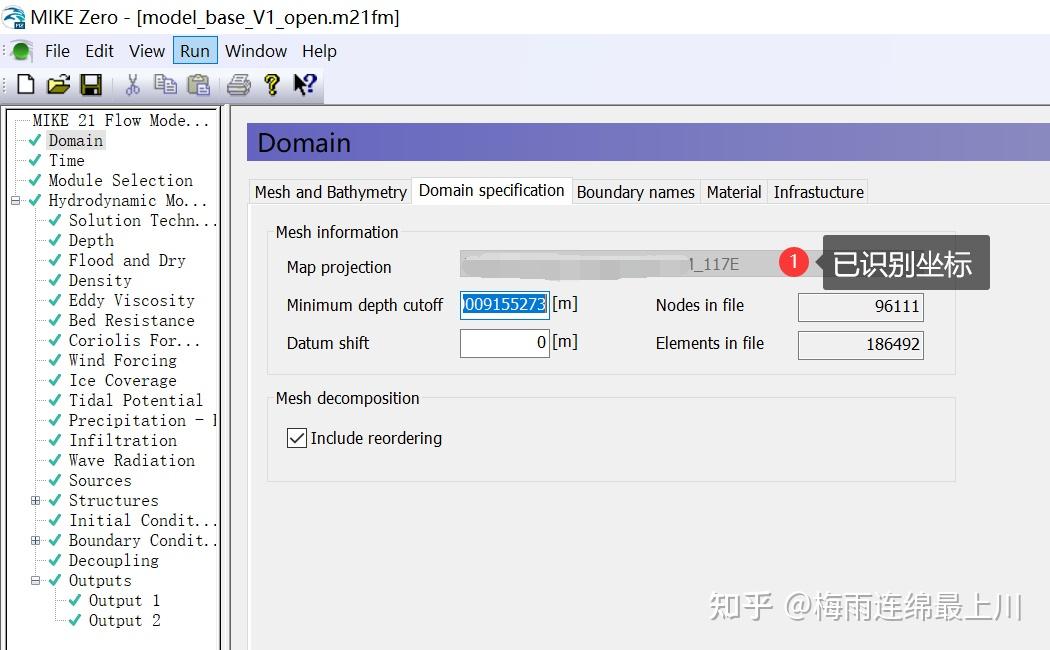Open the Infrastucture tab
Viewport: 1050px width, 650px height.
point(818,192)
